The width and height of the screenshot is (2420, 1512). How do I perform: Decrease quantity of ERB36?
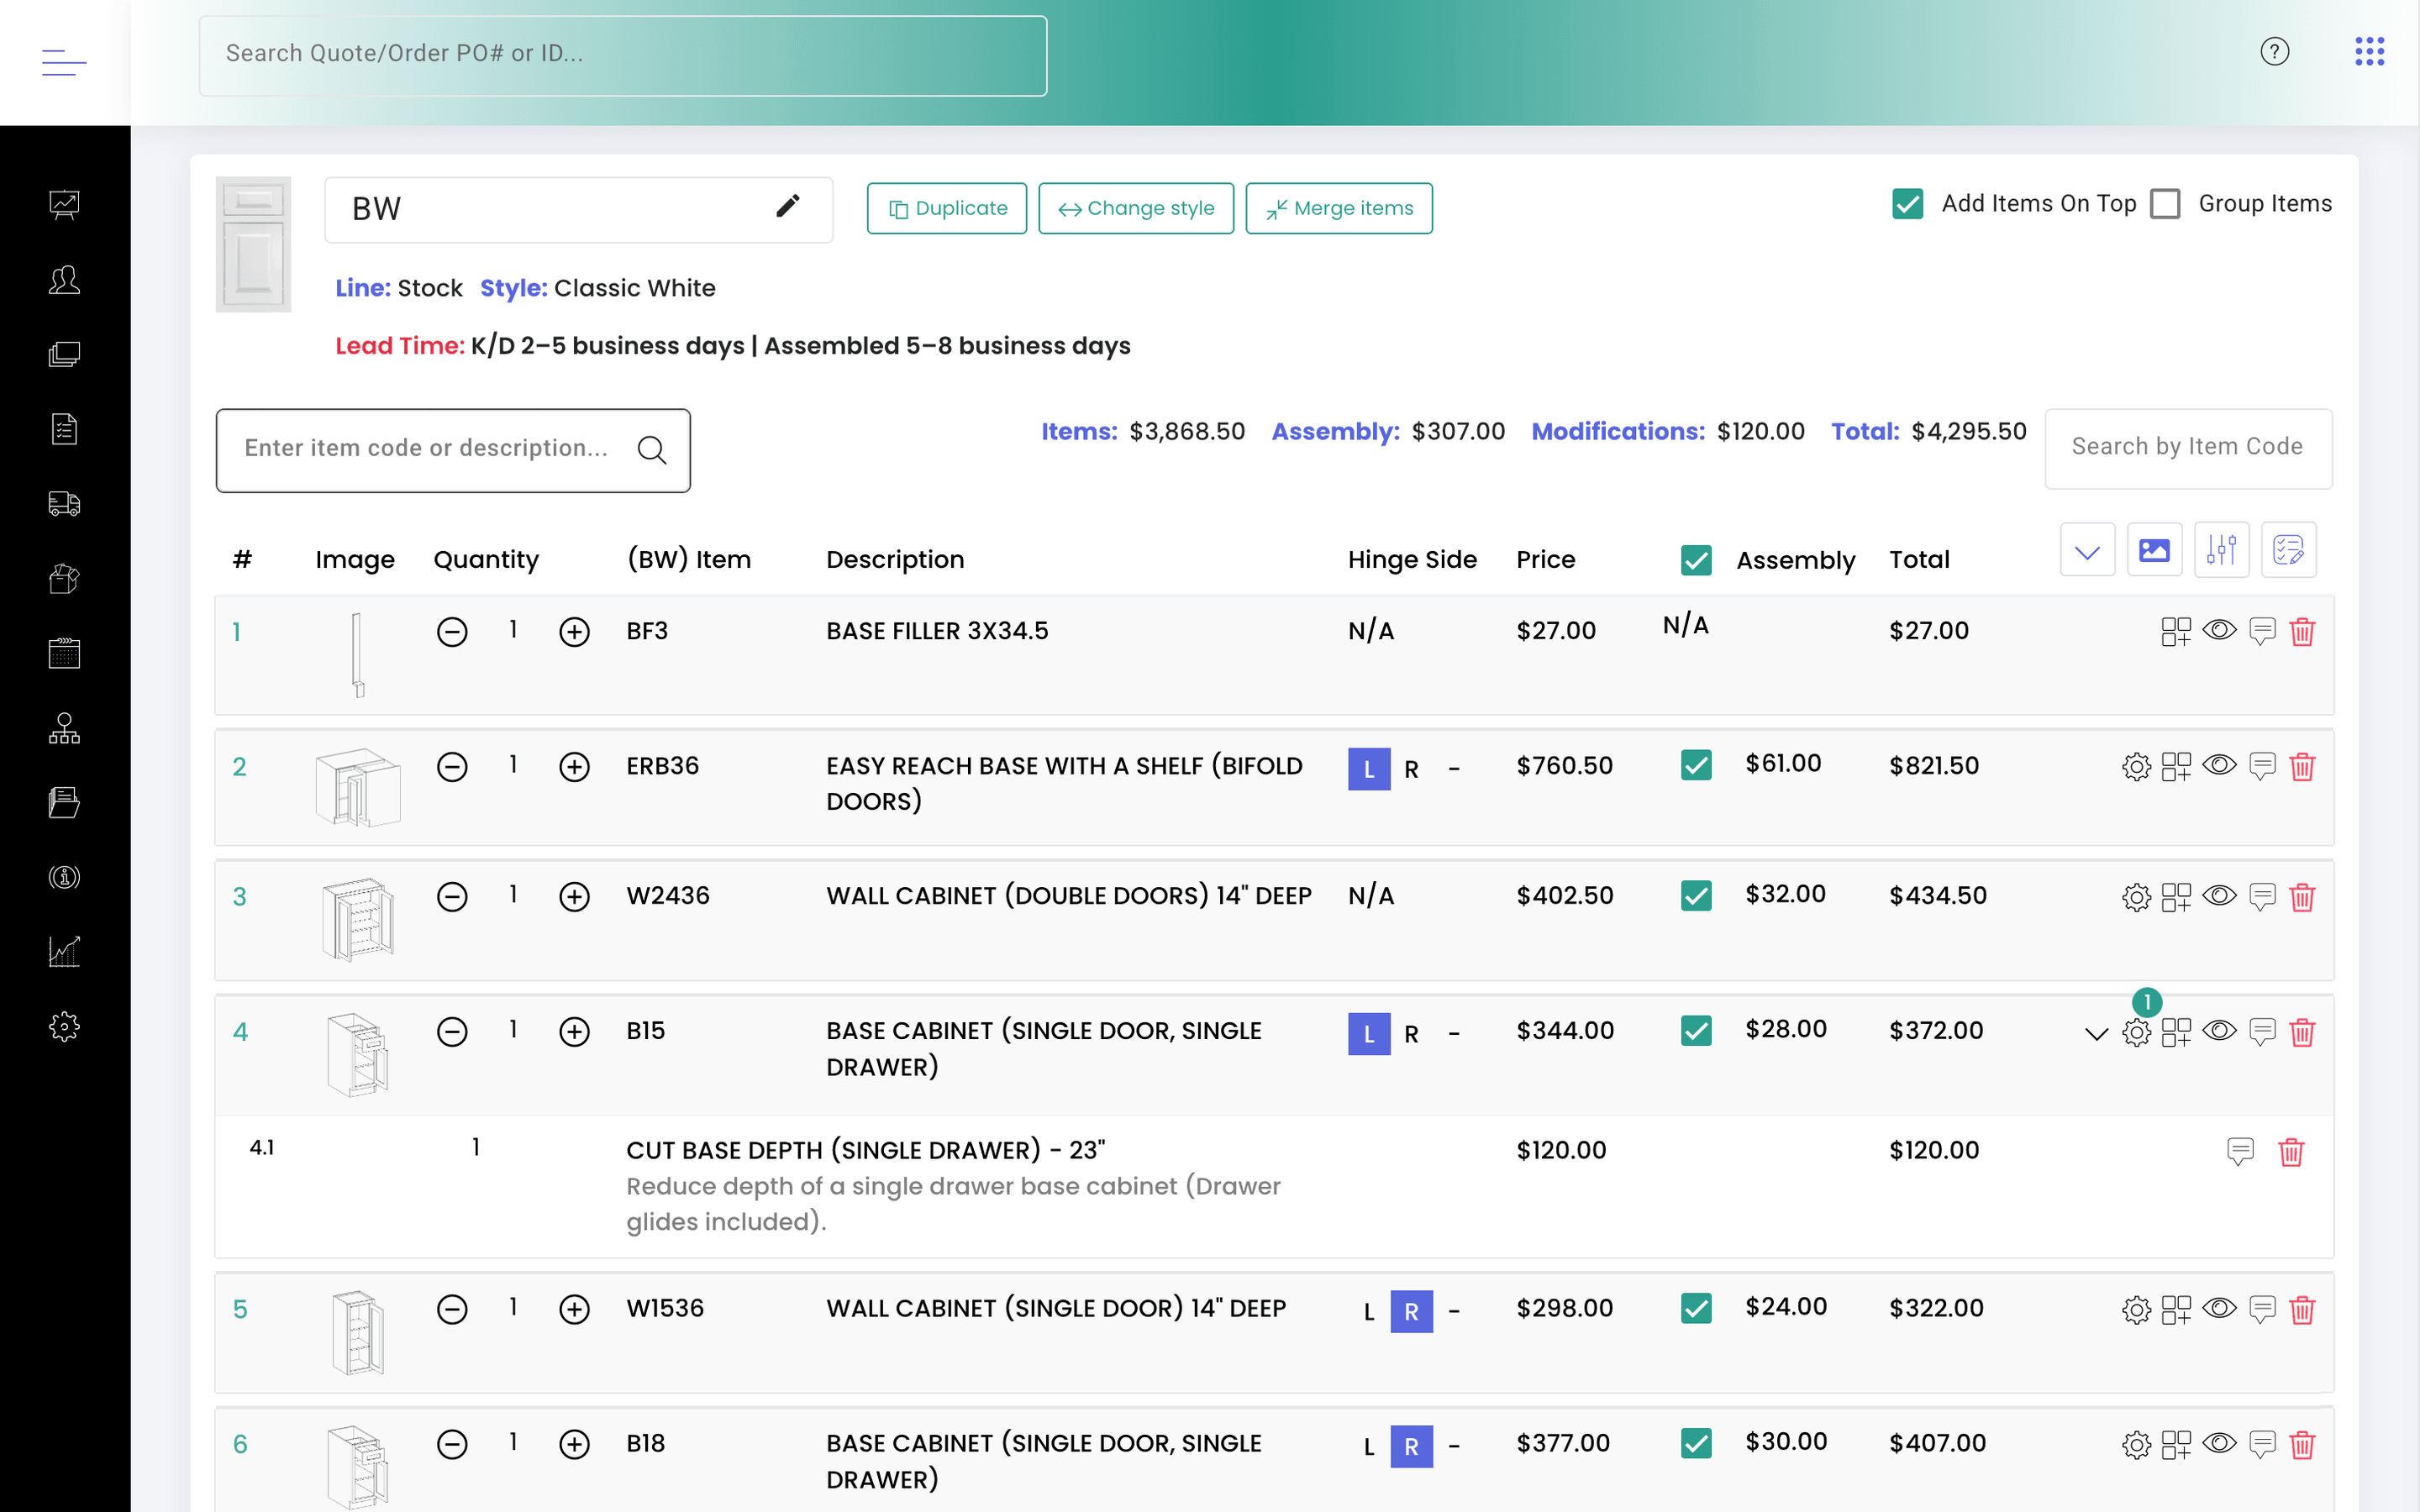click(x=452, y=767)
